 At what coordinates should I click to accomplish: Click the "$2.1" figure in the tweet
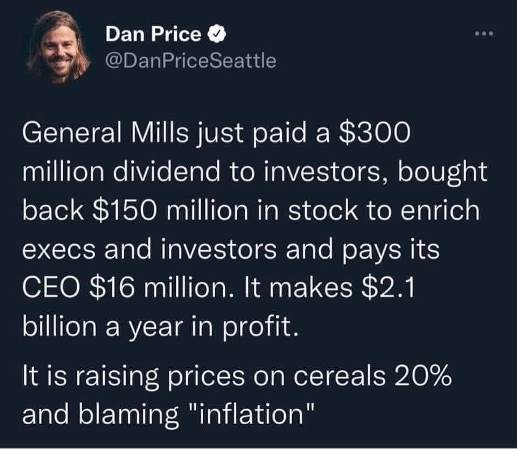click(x=388, y=288)
